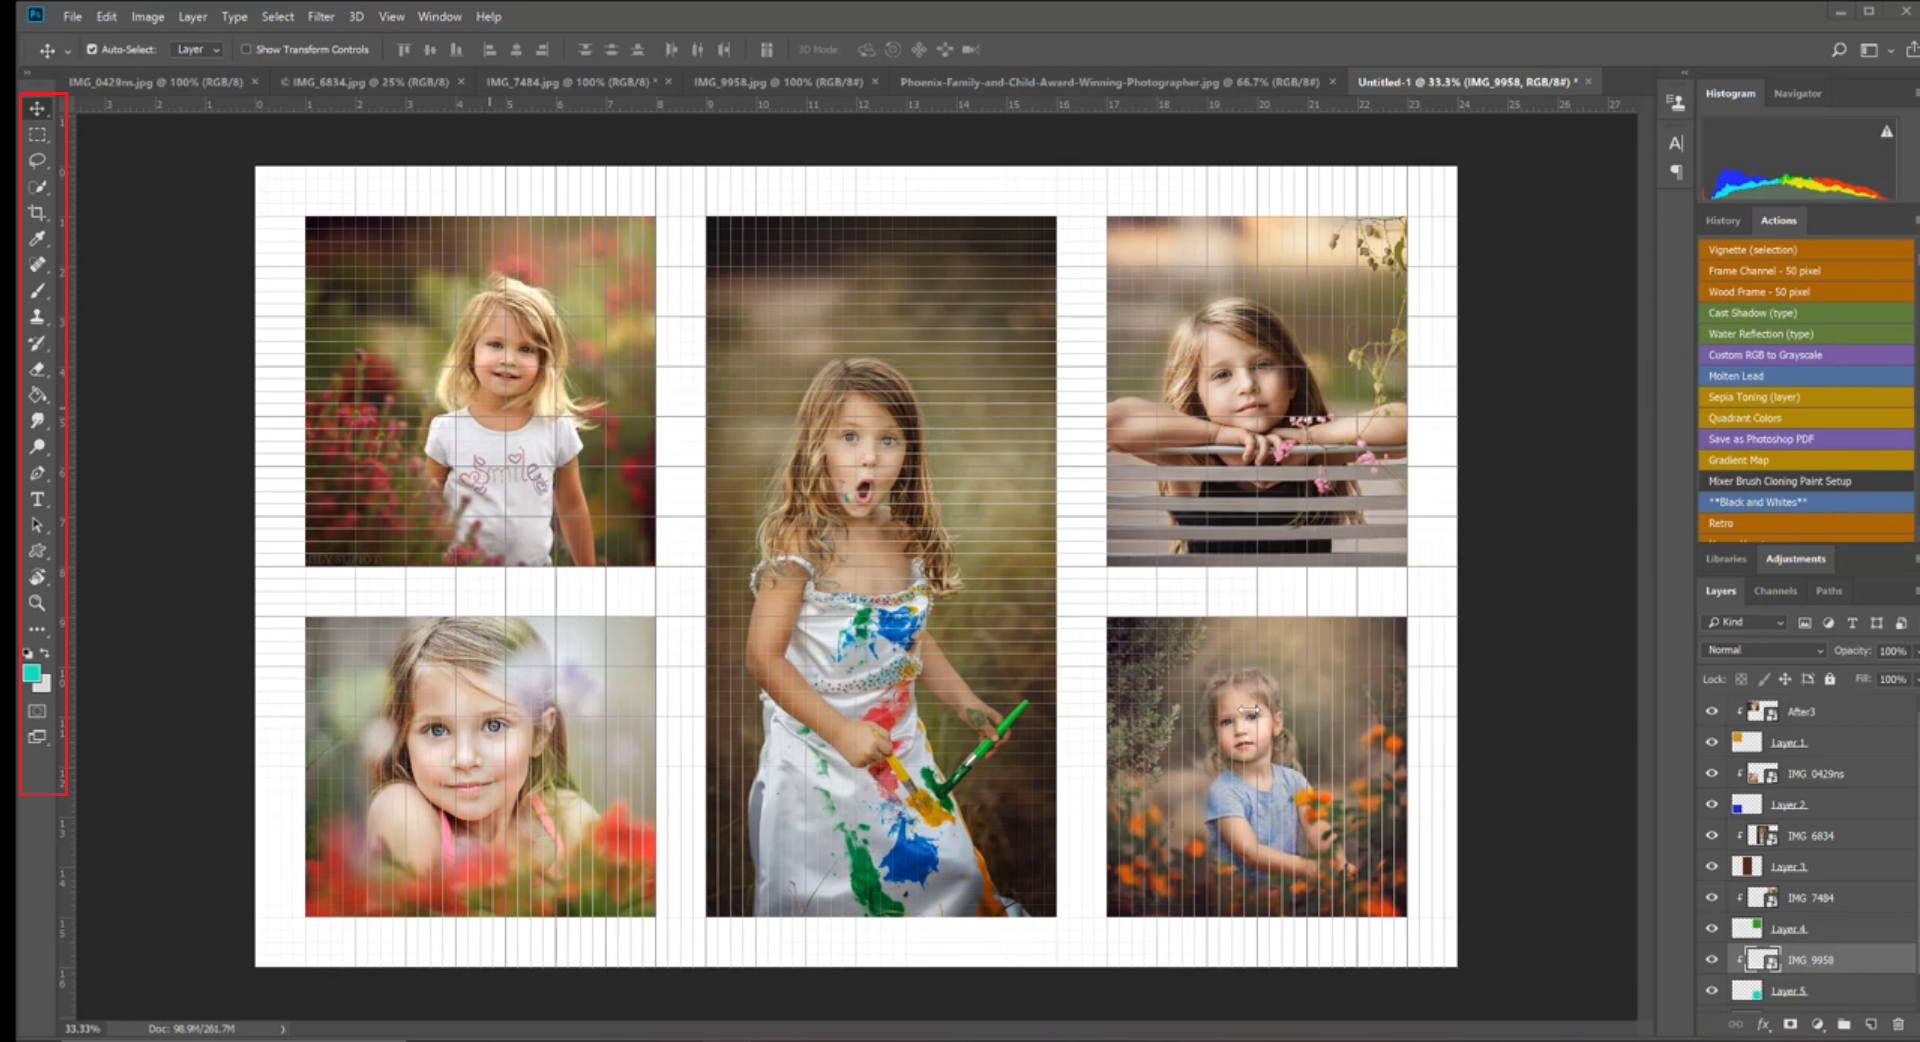Viewport: 1920px width, 1042px height.
Task: Open the blend mode dropdown showing Normal
Action: [x=1762, y=650]
